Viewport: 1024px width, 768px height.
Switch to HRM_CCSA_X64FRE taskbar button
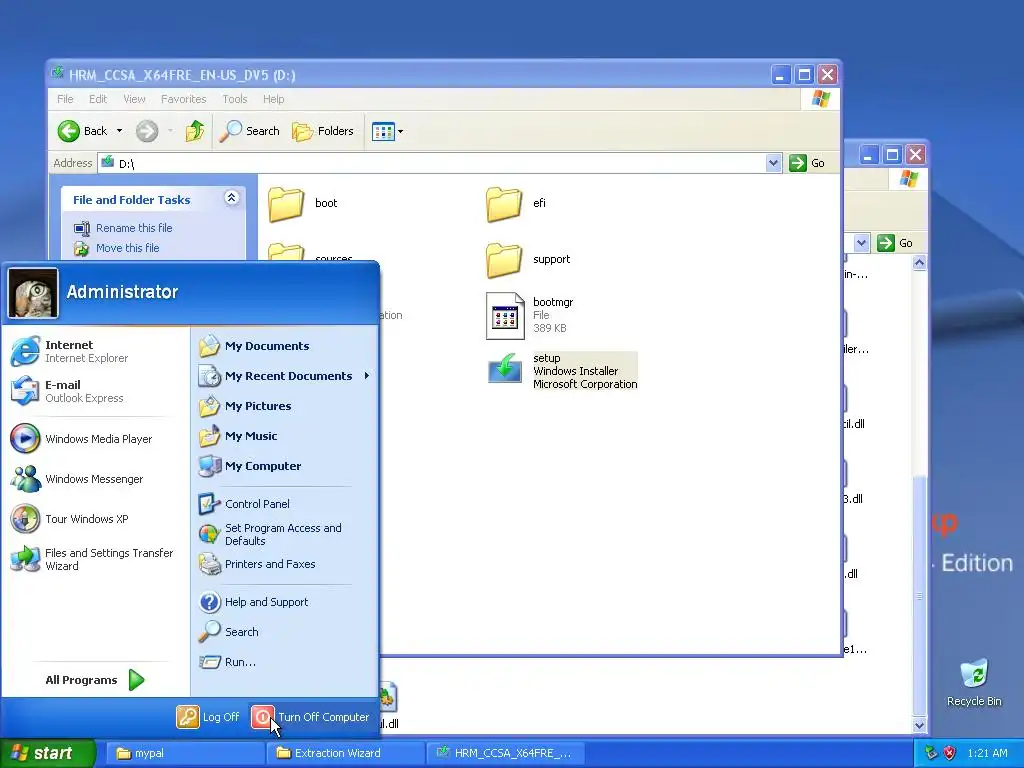point(505,753)
